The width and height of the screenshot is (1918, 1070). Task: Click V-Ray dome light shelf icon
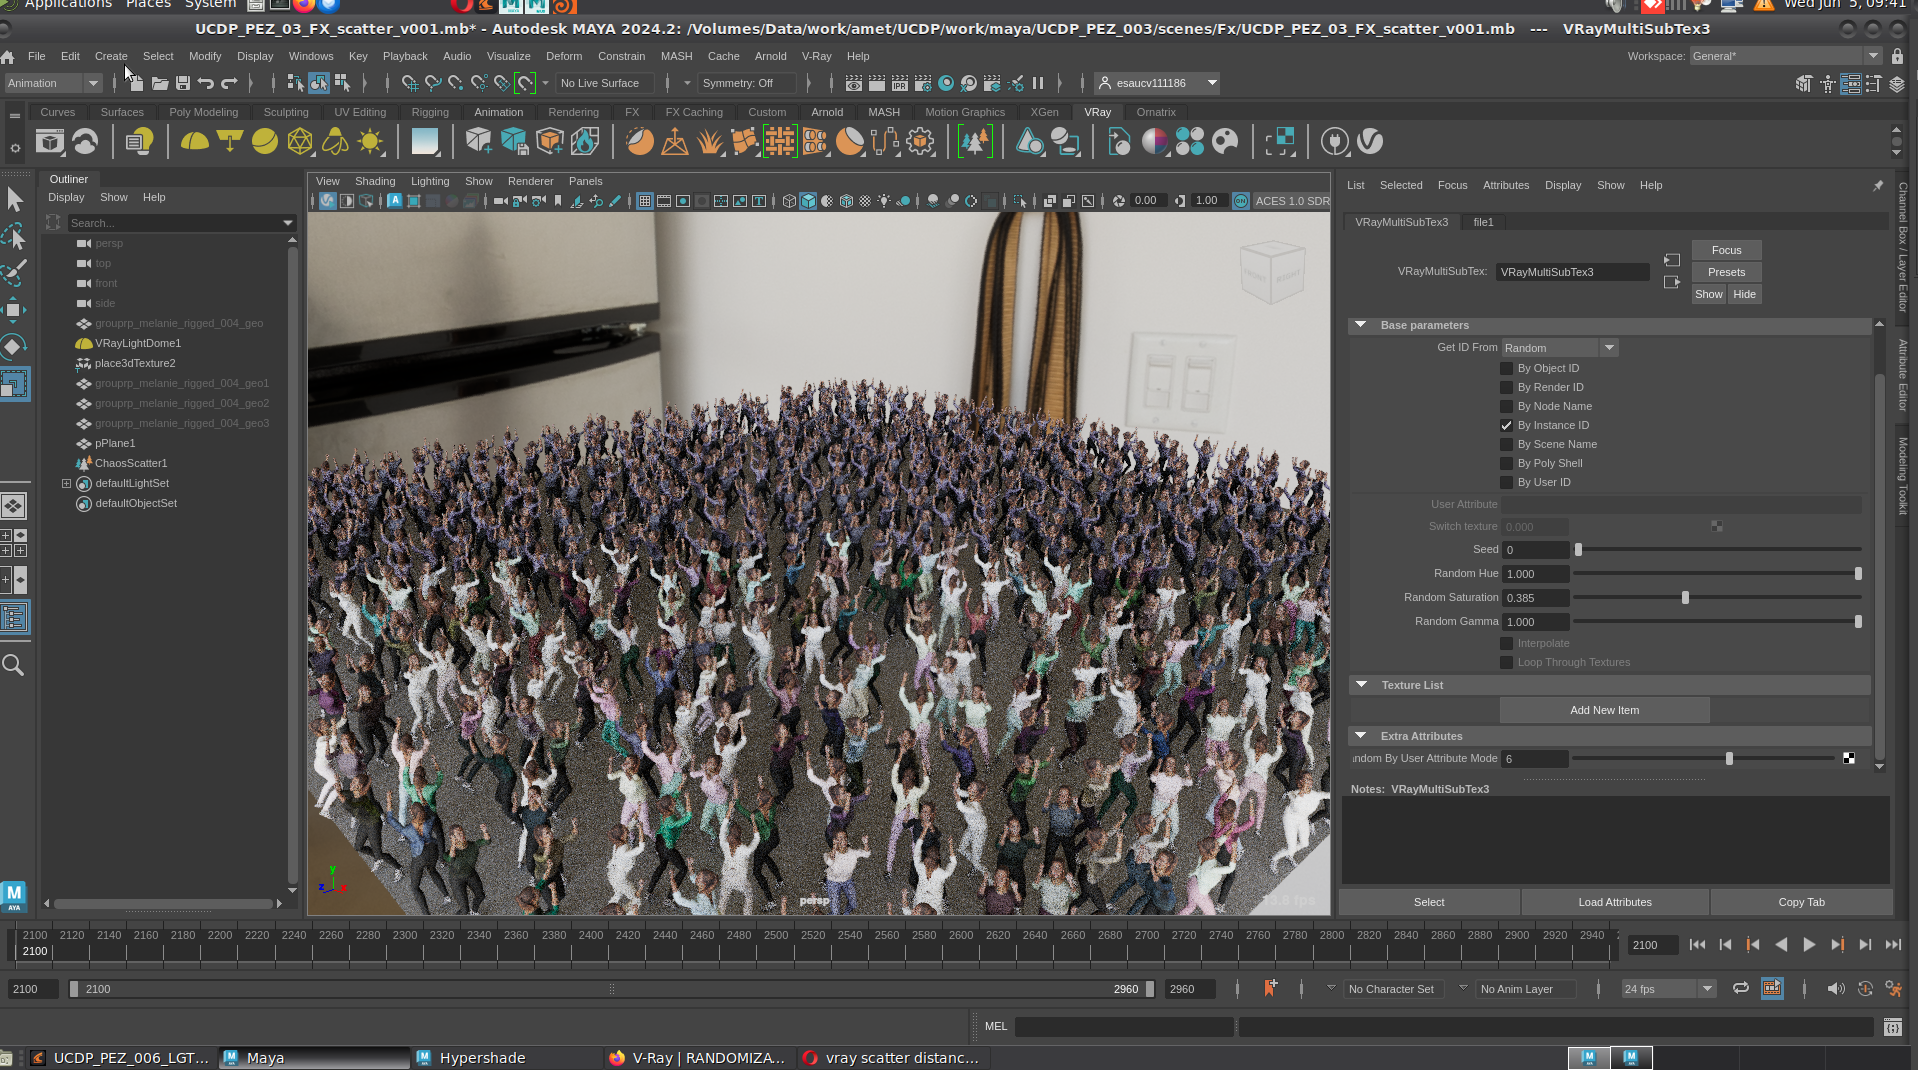pos(194,142)
